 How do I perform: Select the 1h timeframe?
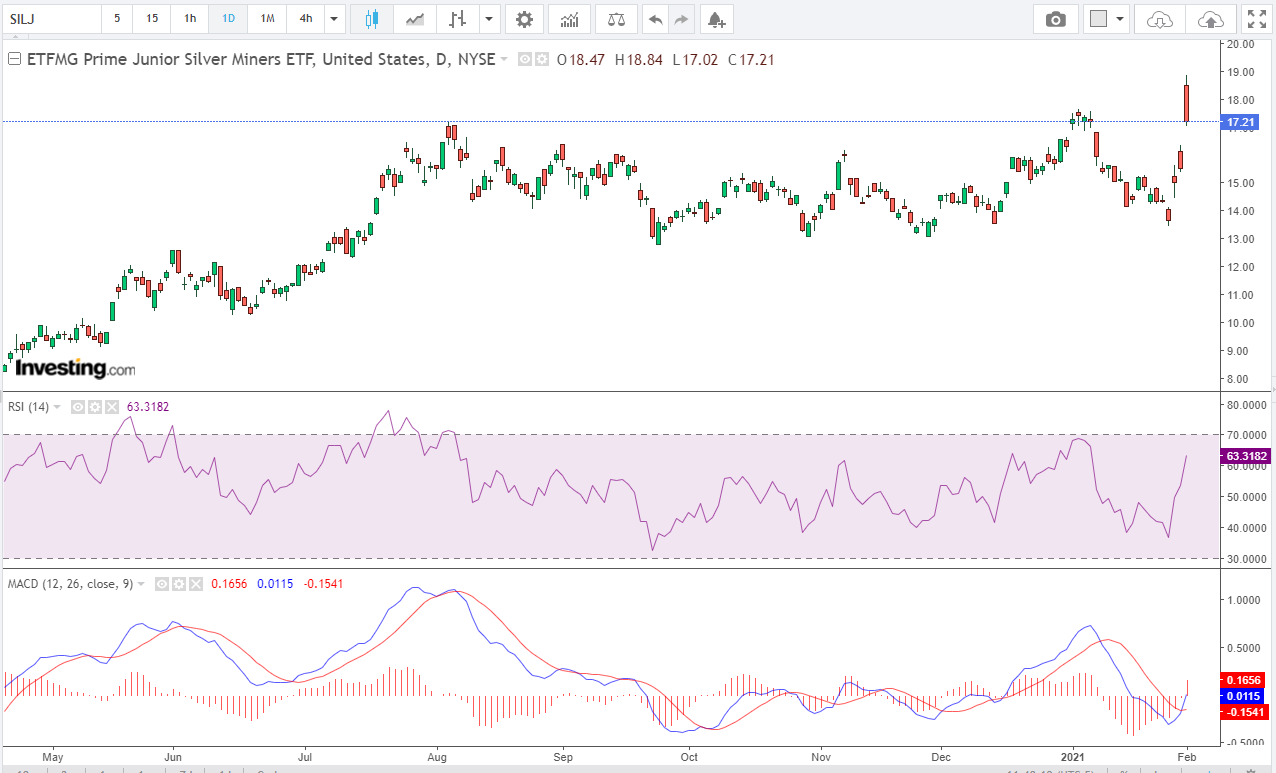(x=190, y=19)
